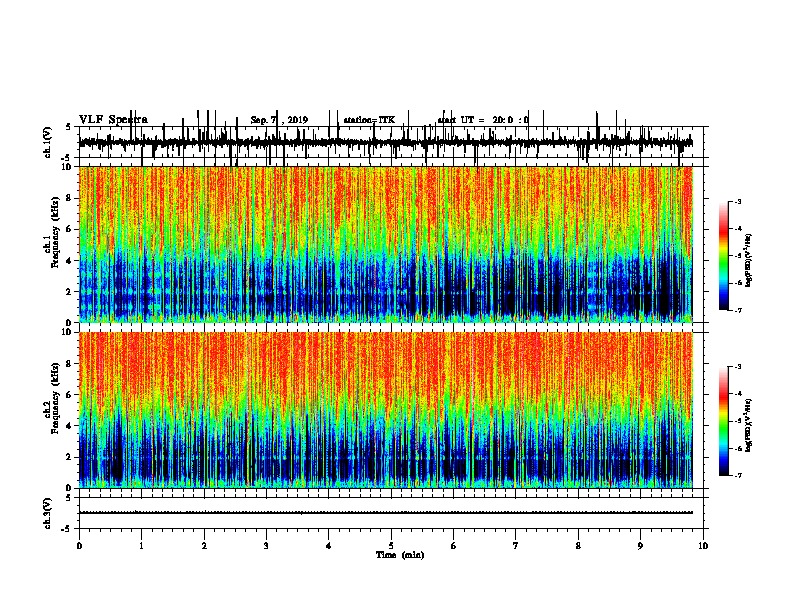792x612 pixels.
Task: Click the ch.2 spectrogram panel
Action: coord(385,410)
